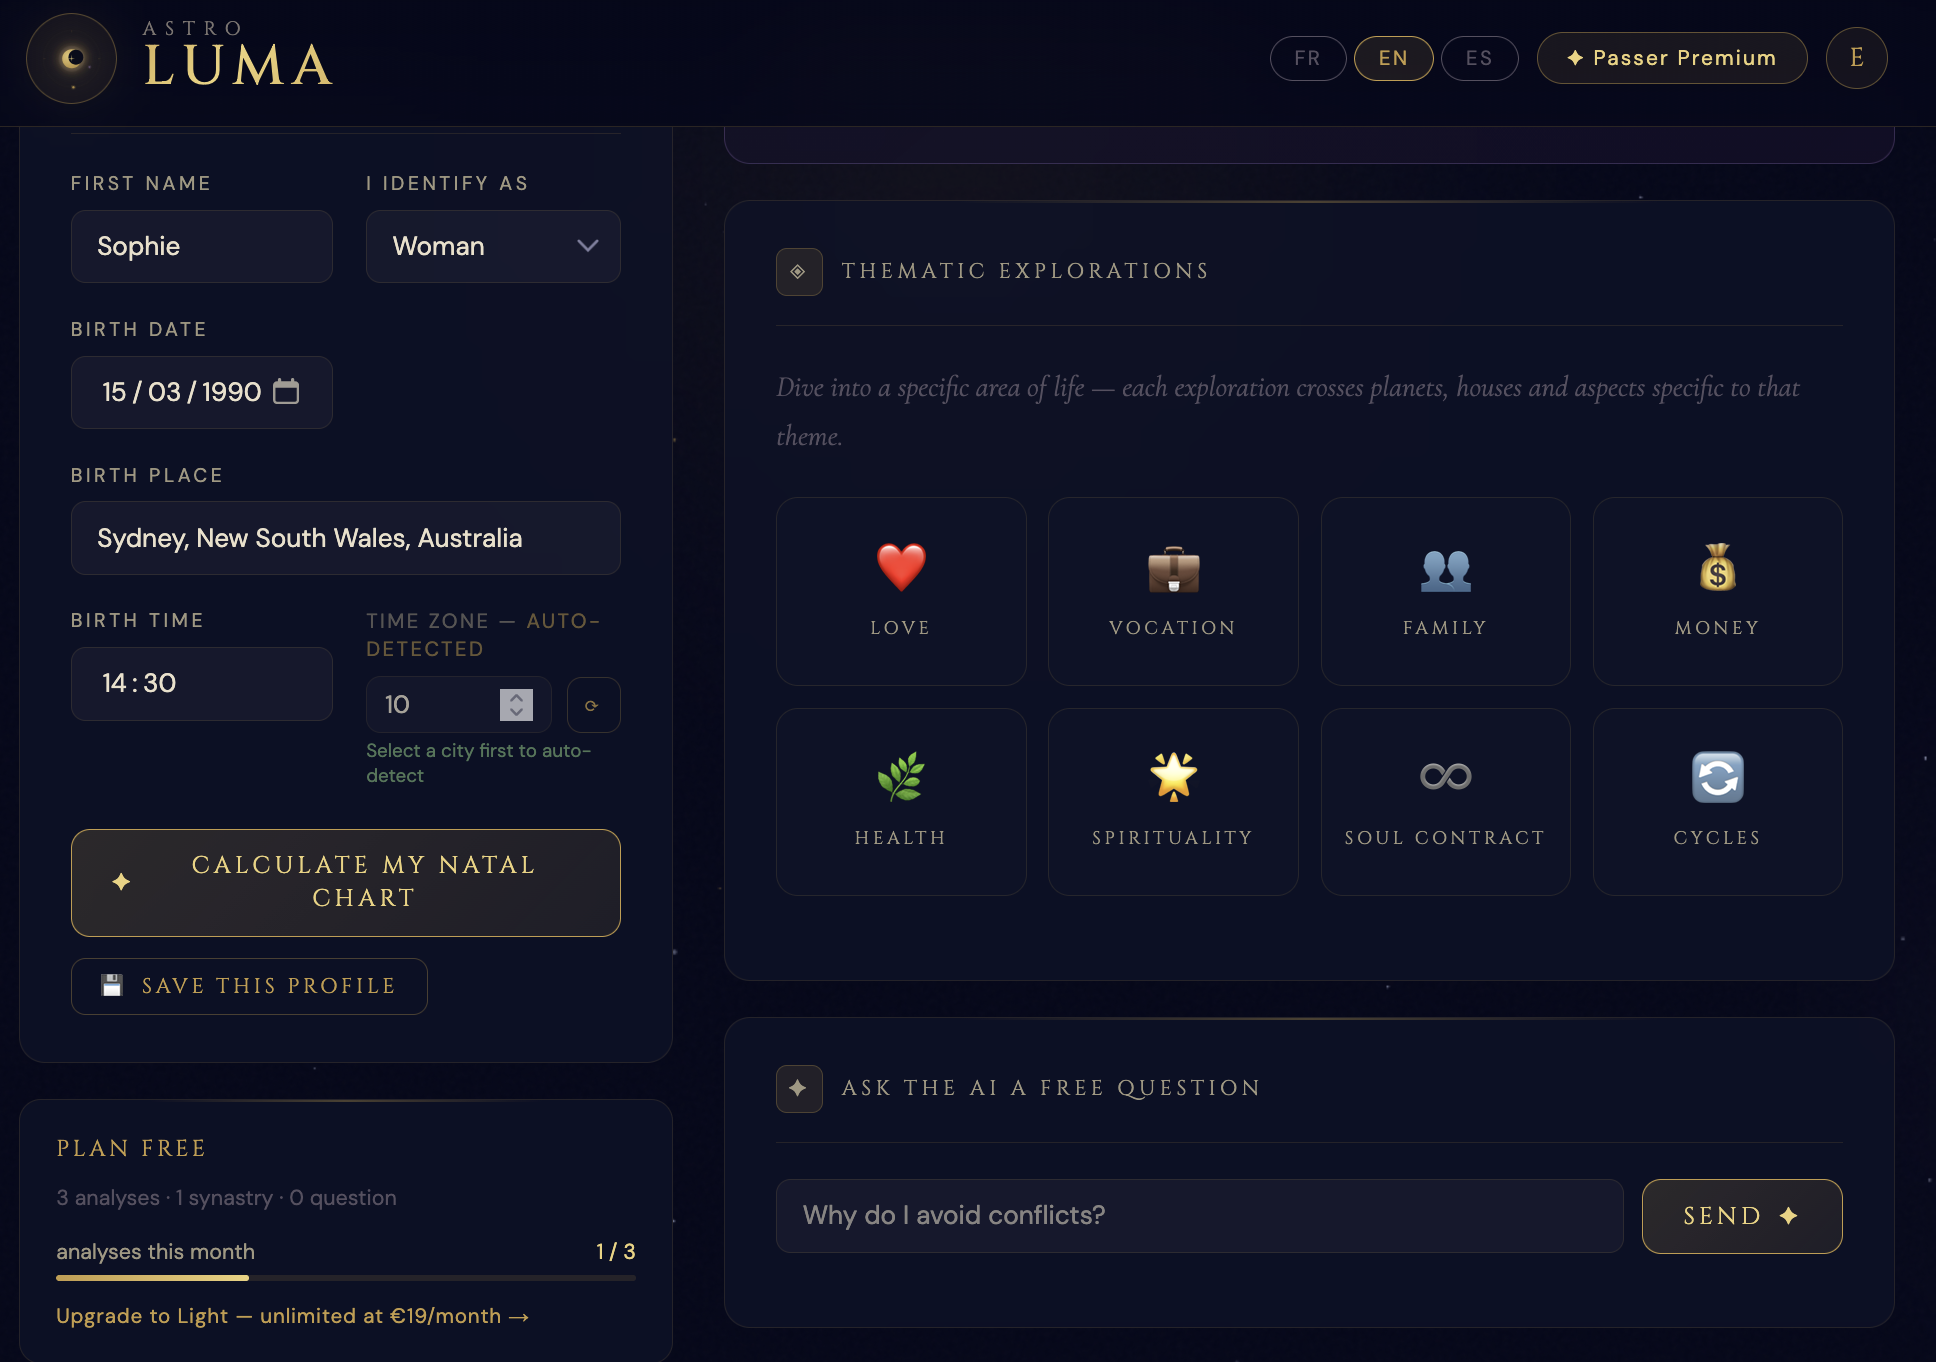This screenshot has width=1936, height=1362.
Task: Switch language to French
Action: [x=1307, y=58]
